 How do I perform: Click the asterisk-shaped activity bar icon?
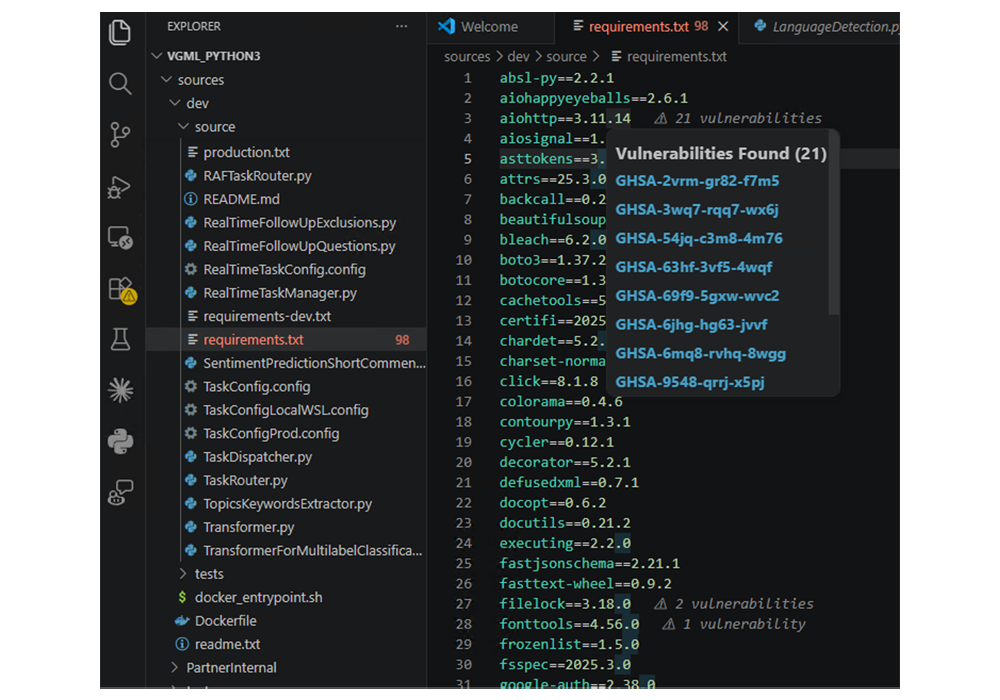coord(121,390)
